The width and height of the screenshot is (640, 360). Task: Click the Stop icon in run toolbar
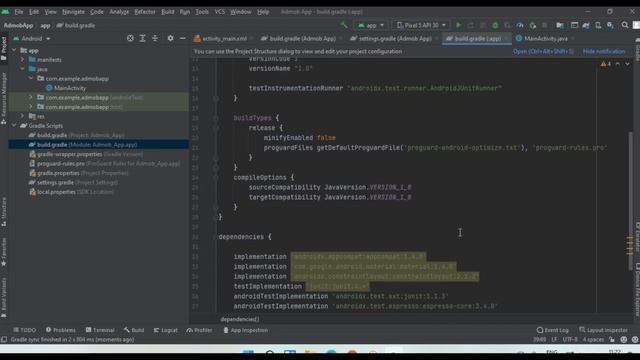544,25
